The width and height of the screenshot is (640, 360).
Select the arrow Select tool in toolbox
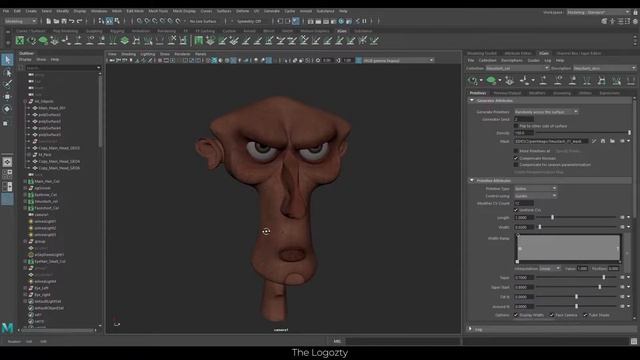click(7, 60)
